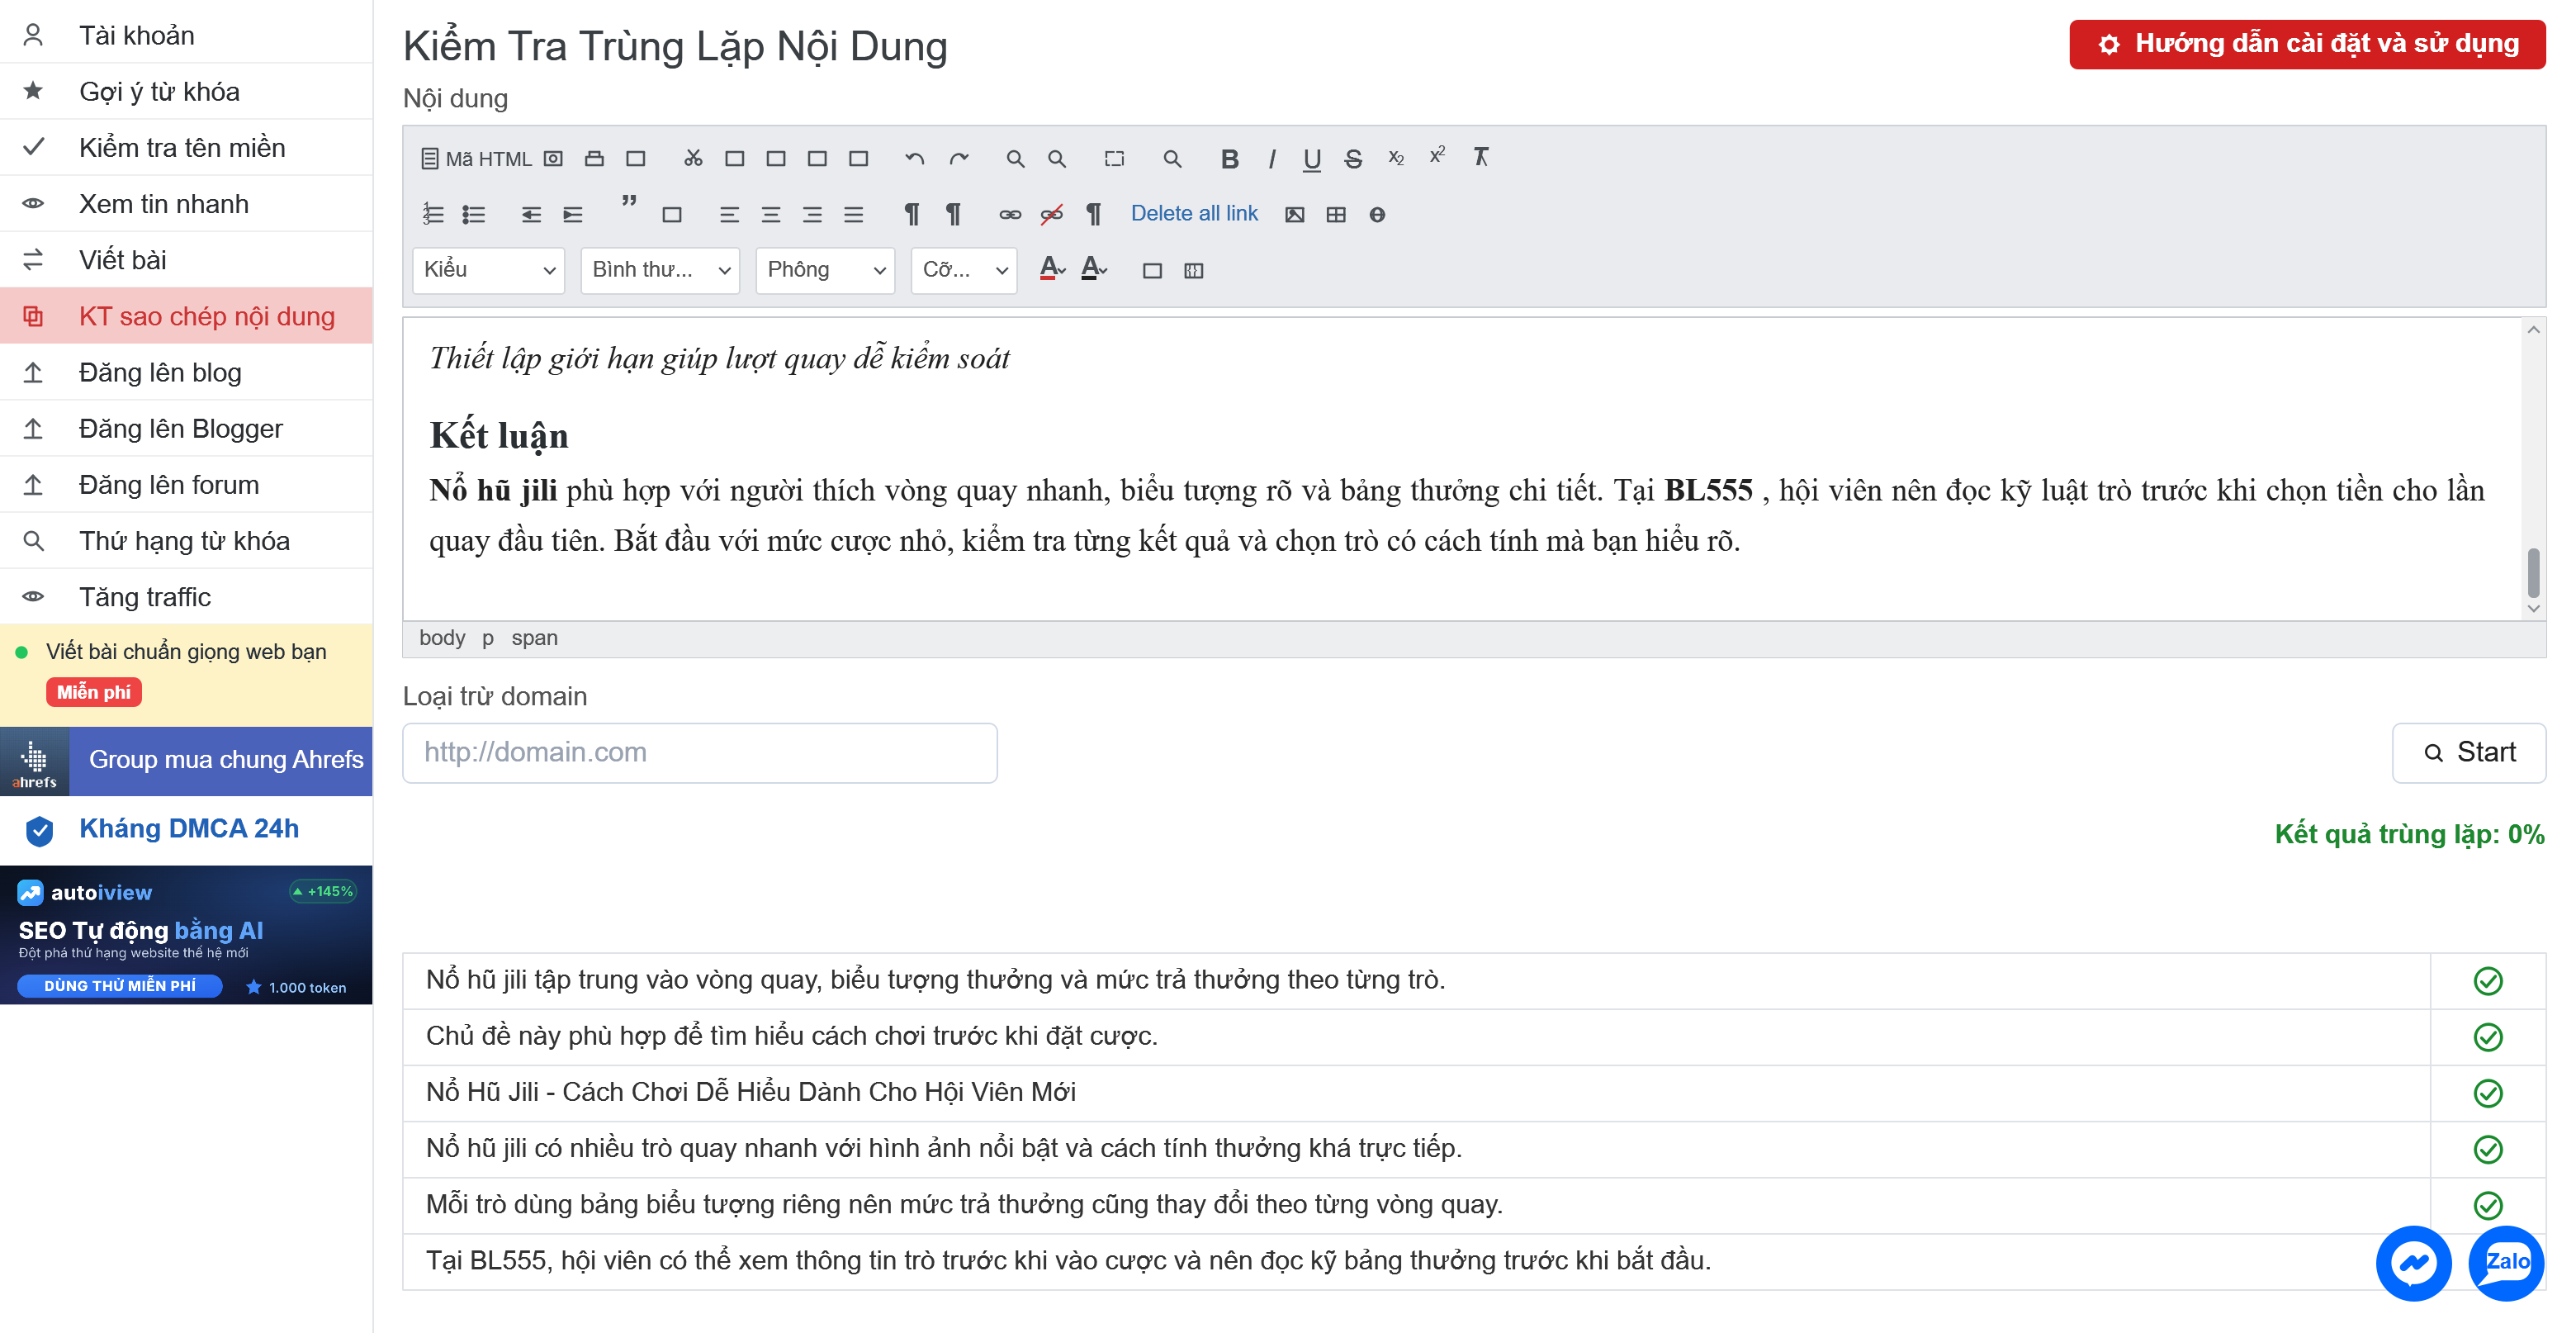Image resolution: width=2576 pixels, height=1333 pixels.
Task: Toggle the Superscript formatting button
Action: tap(1437, 156)
